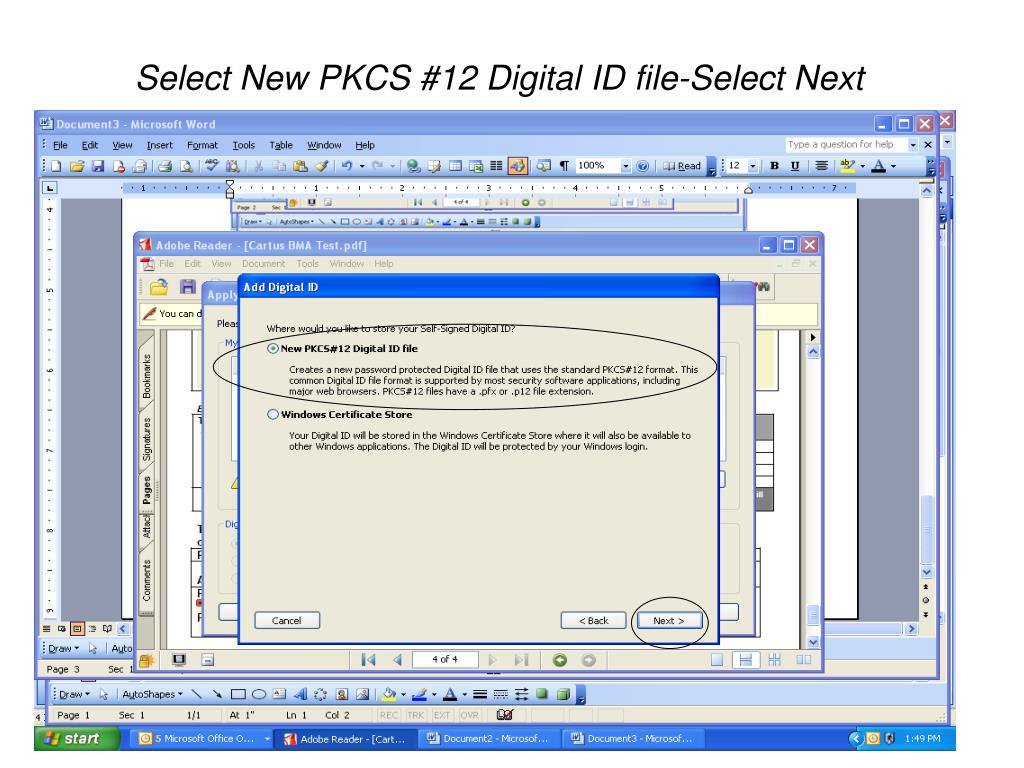Click Highlight color button in Word toolbar
The width and height of the screenshot is (1024, 768).
(848, 166)
